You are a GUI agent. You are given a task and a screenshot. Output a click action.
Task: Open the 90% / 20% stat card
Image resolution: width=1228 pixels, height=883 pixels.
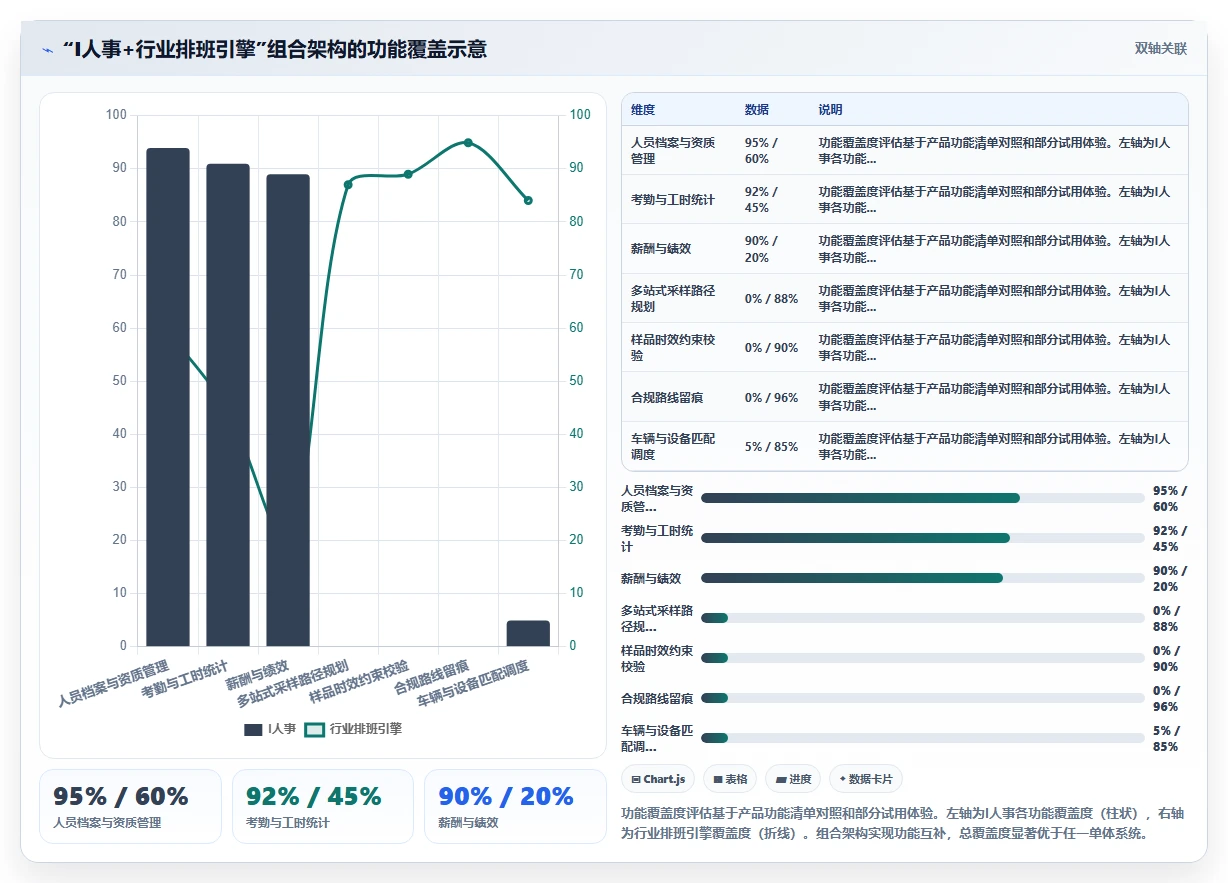[x=515, y=806]
